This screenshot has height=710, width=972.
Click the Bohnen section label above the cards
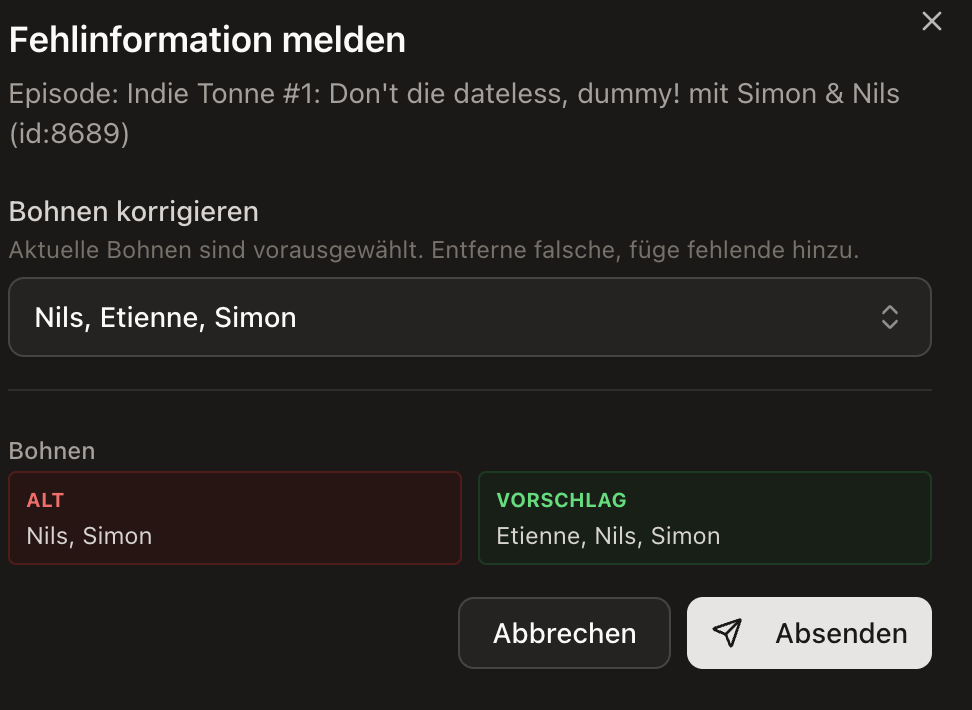point(51,451)
